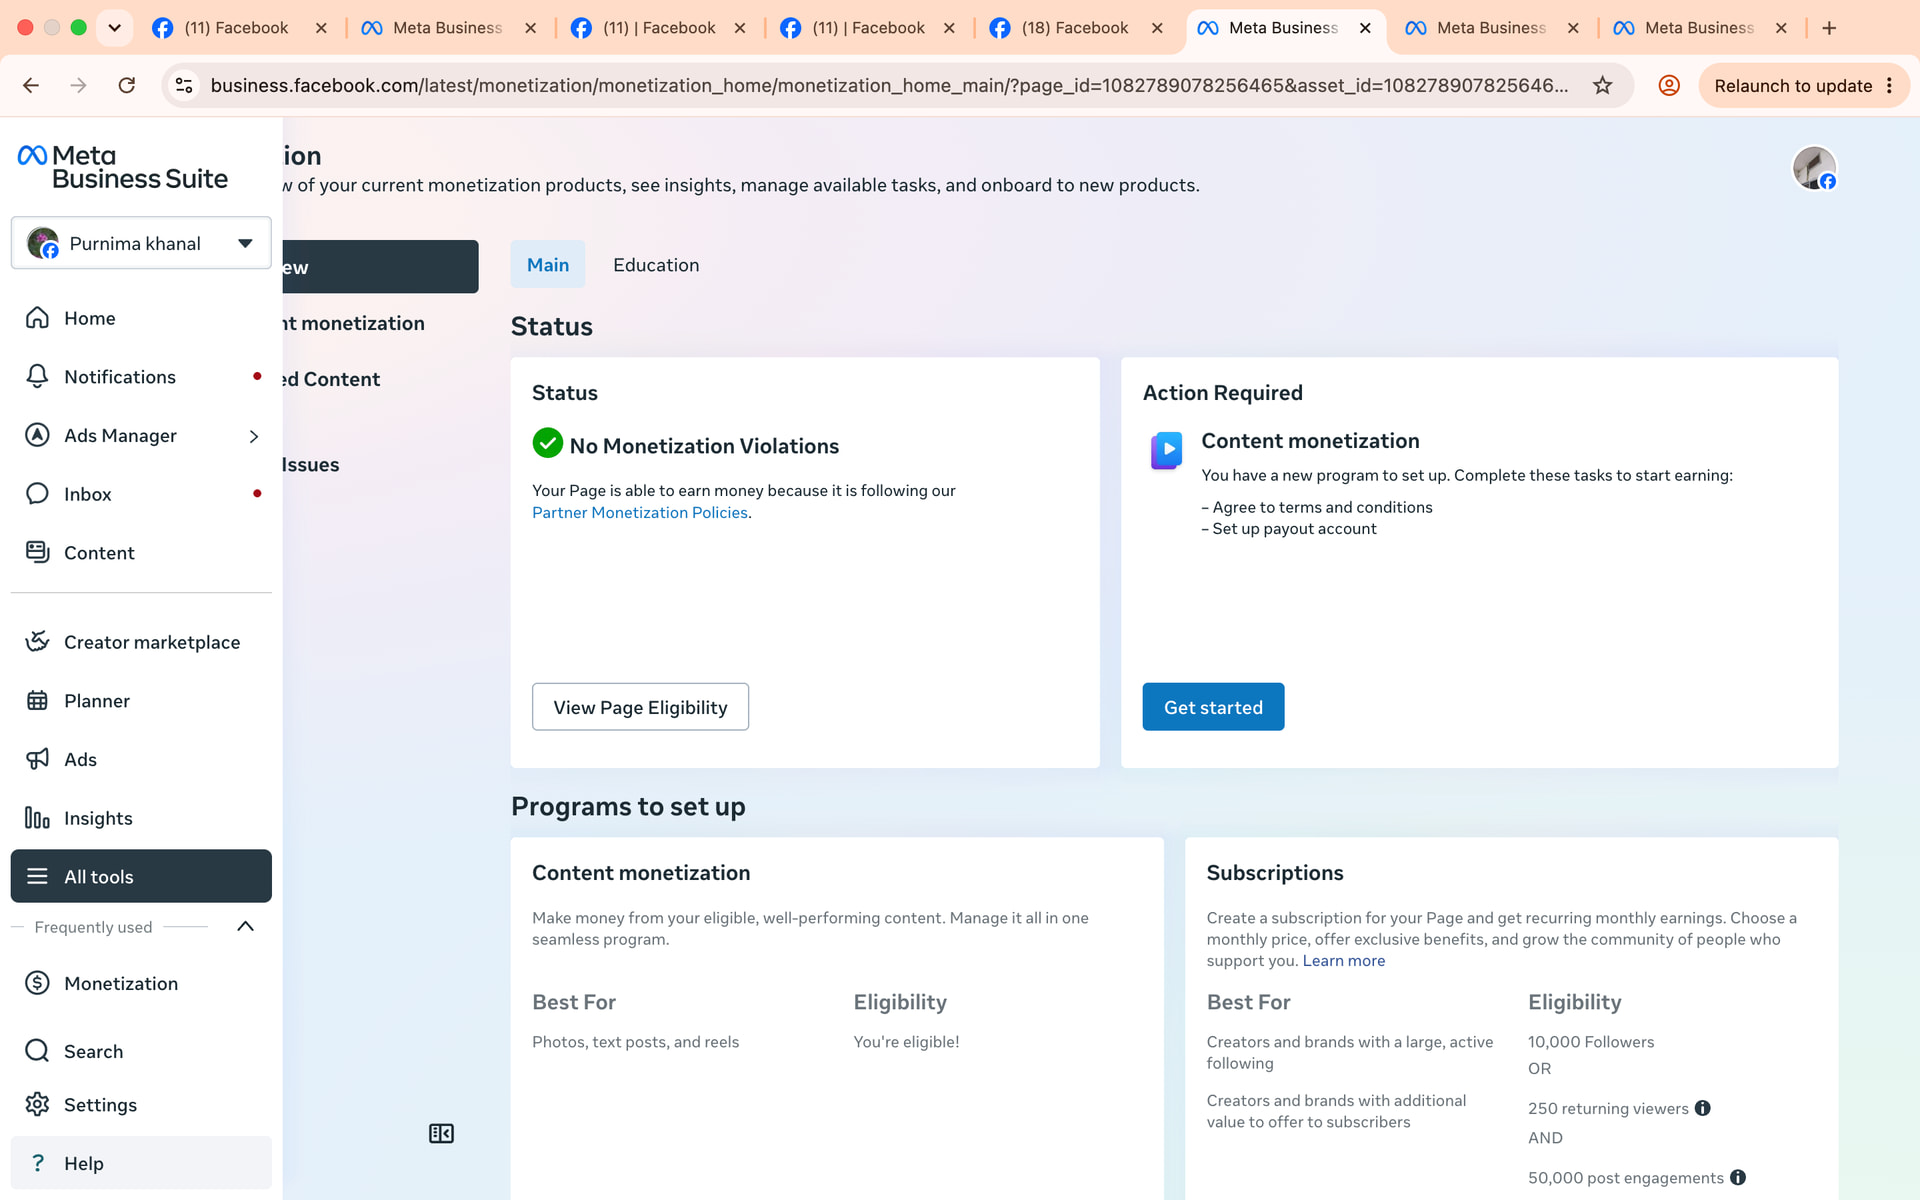1920x1200 pixels.
Task: Click the '10,000 Followers' eligibility text
Action: 1591,1041
